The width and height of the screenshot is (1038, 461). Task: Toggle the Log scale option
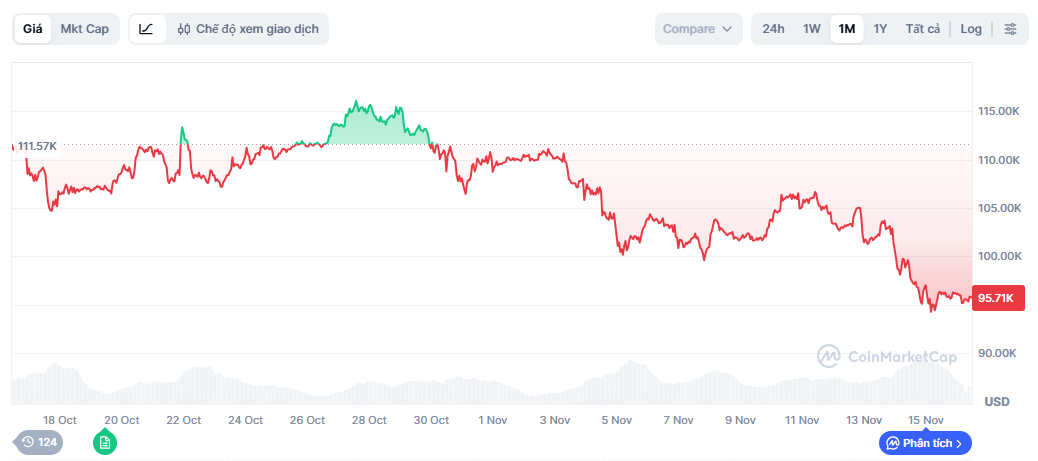[x=971, y=29]
